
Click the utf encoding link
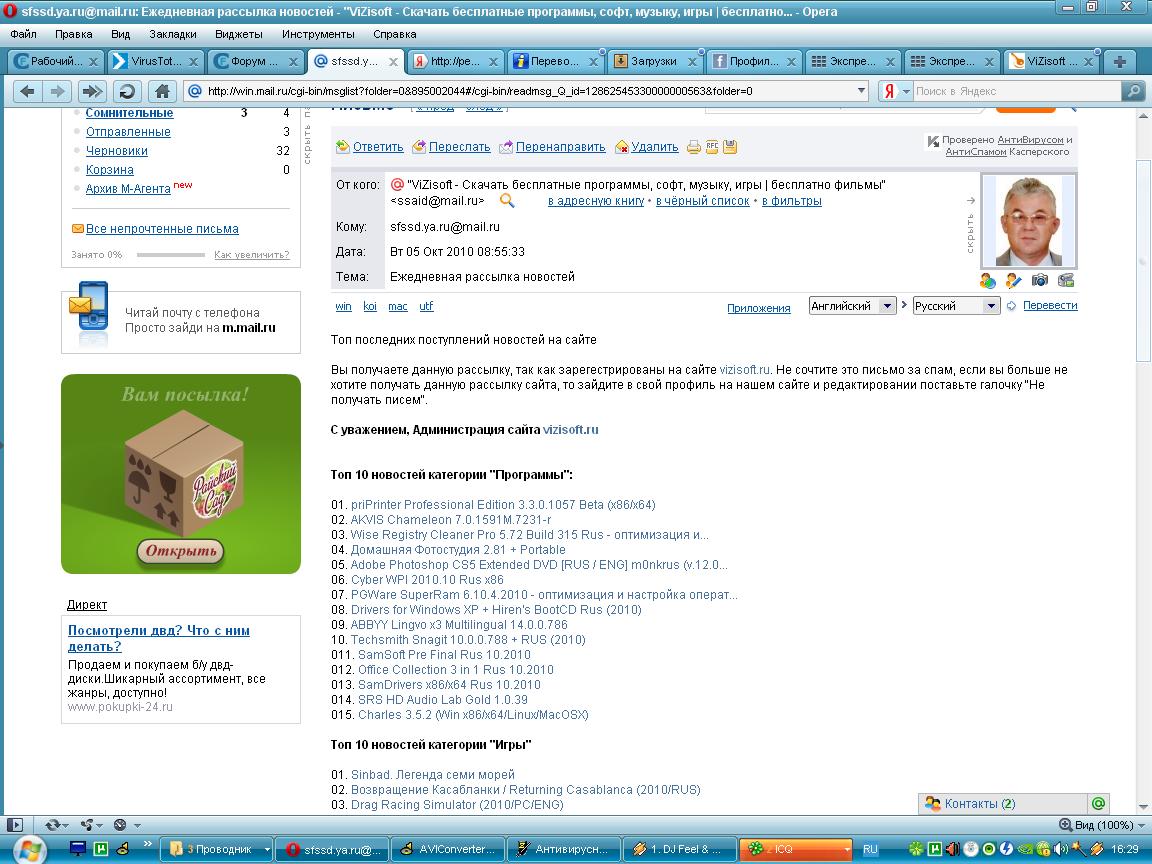click(x=426, y=306)
